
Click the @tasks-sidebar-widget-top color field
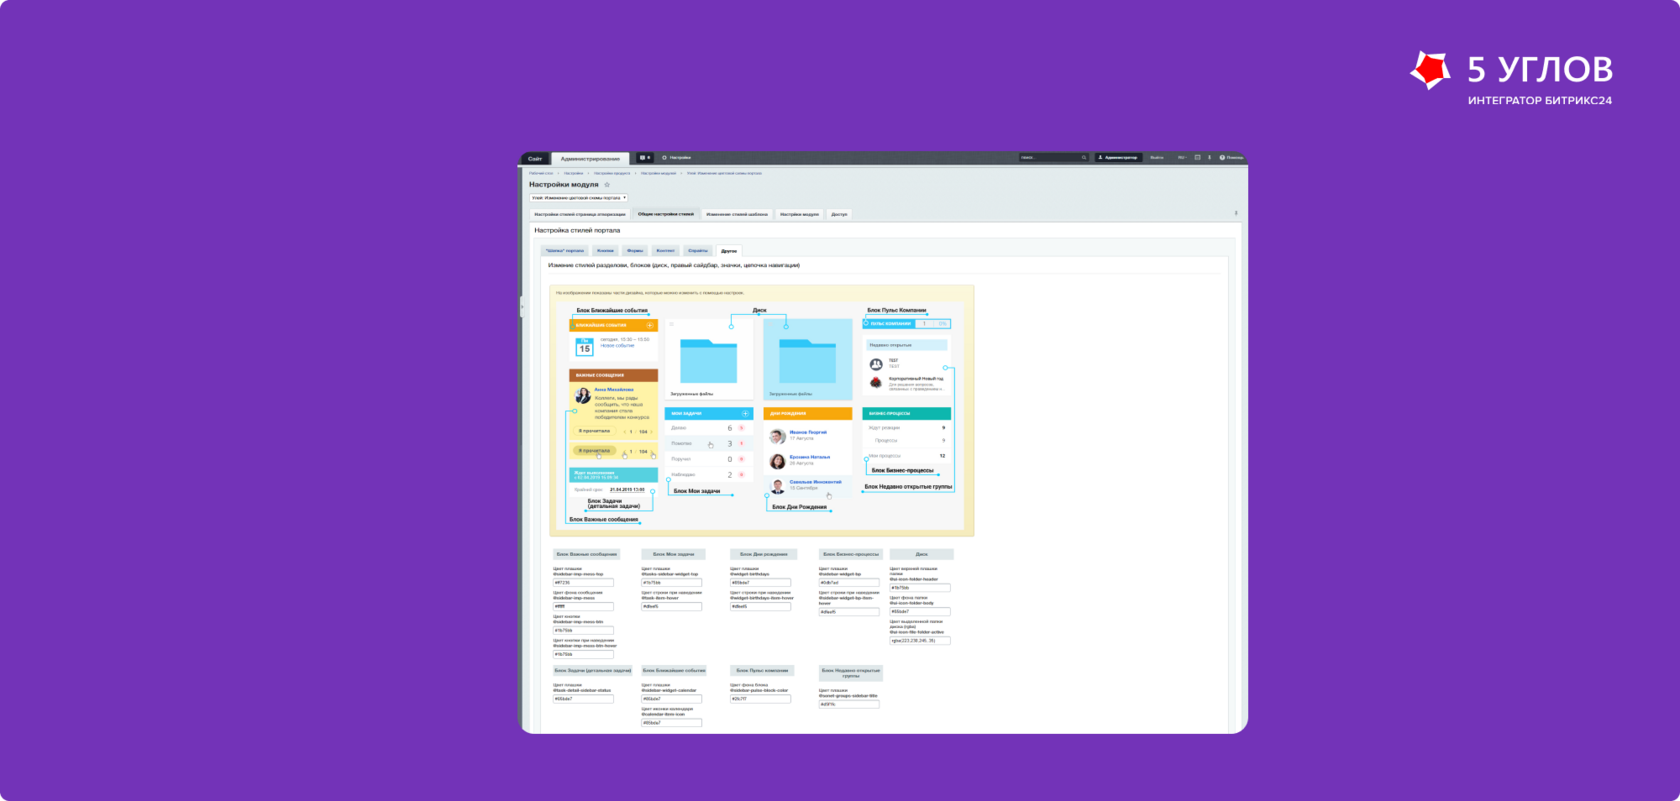(671, 582)
